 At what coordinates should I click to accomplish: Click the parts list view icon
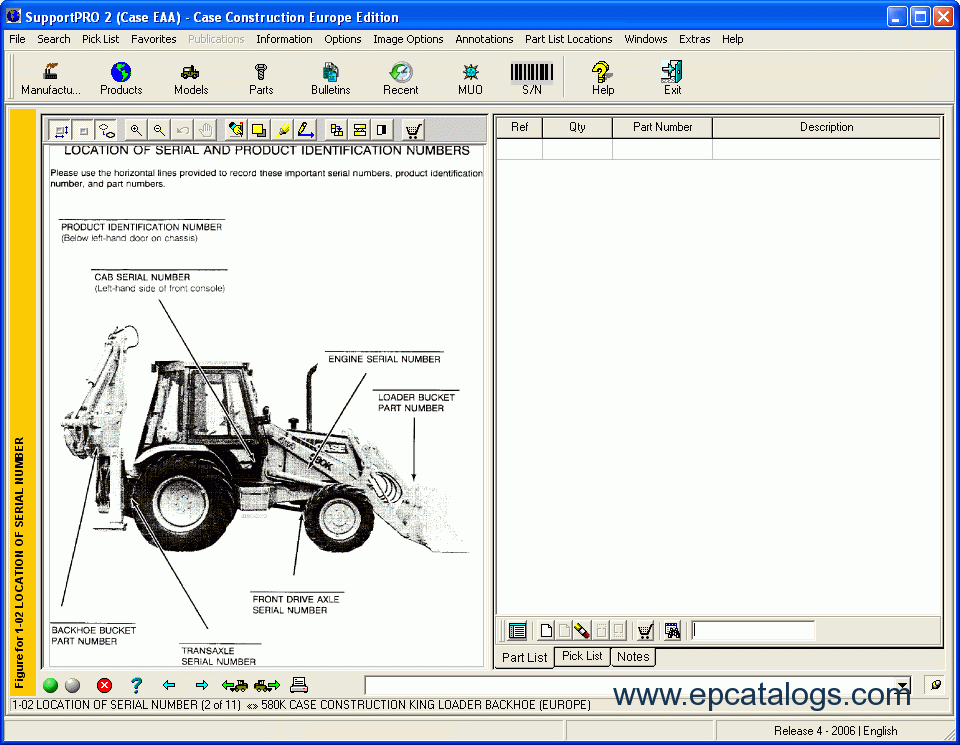click(517, 631)
